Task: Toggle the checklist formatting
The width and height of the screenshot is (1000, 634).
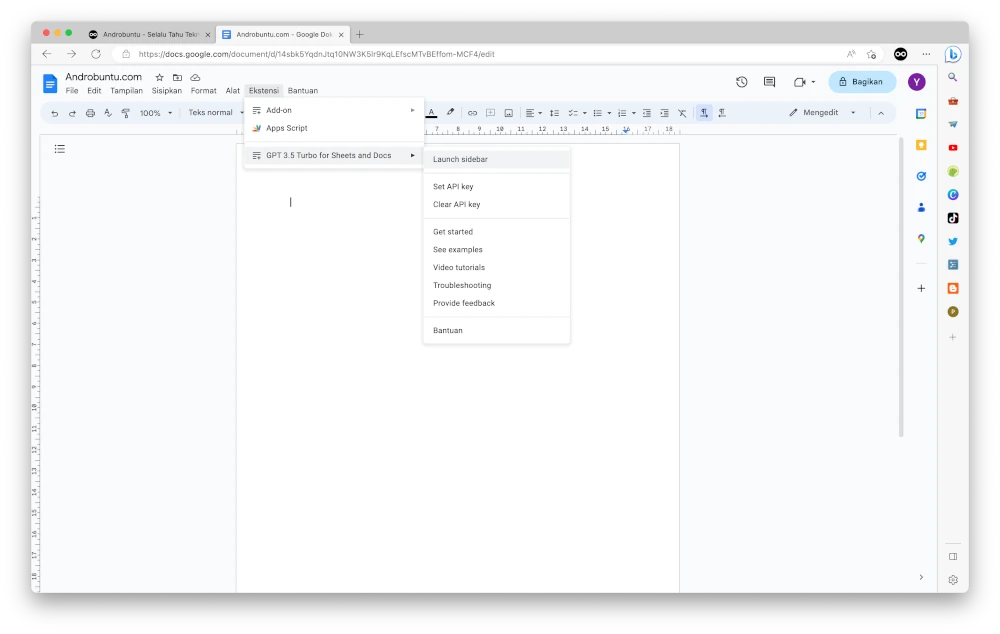Action: tap(573, 112)
